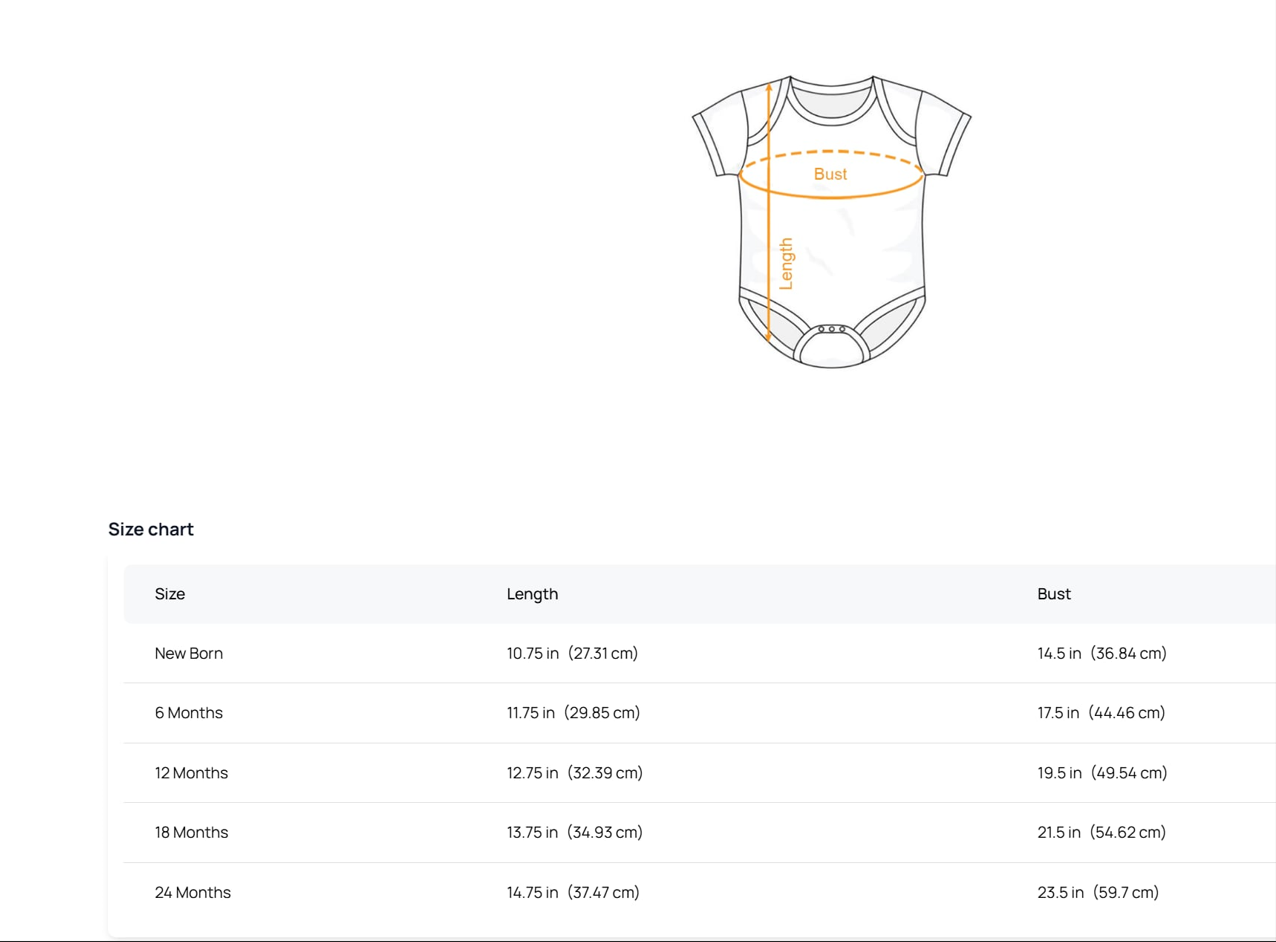Select the 24 Months size row label

193,892
